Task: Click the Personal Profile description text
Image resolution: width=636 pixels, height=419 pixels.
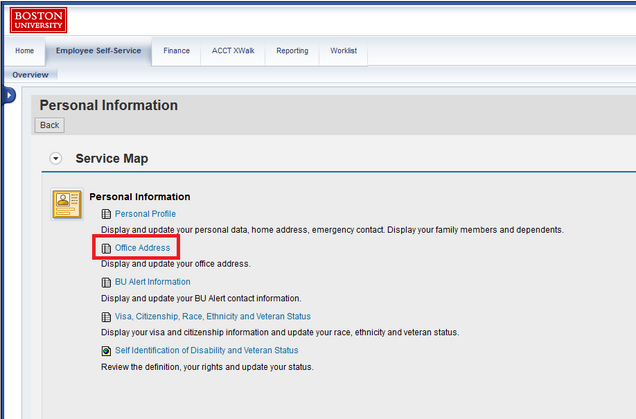Action: pos(332,230)
